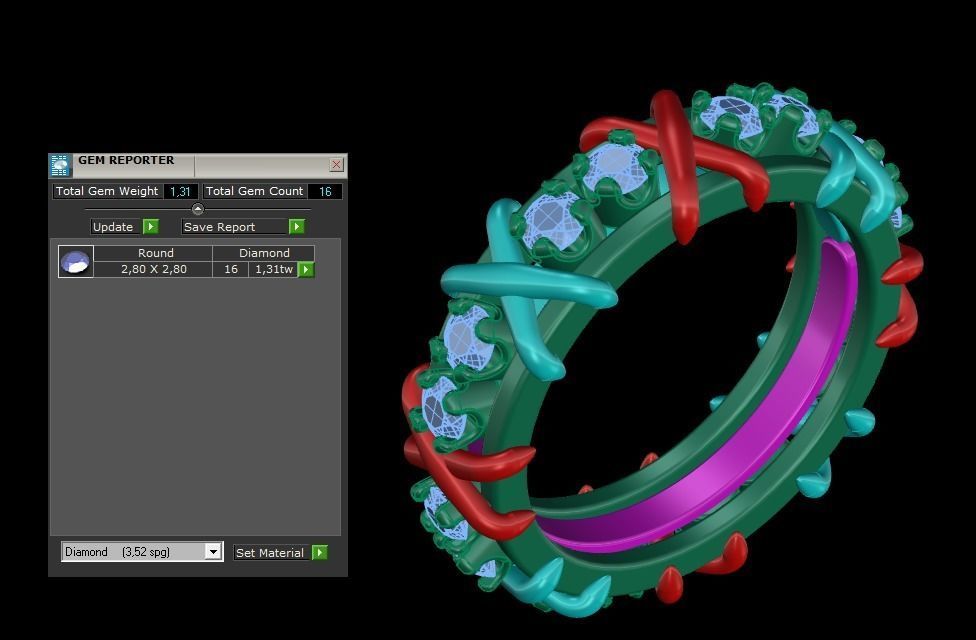The height and width of the screenshot is (640, 976).
Task: Click the 'Total Gem Count' label
Action: (255, 191)
